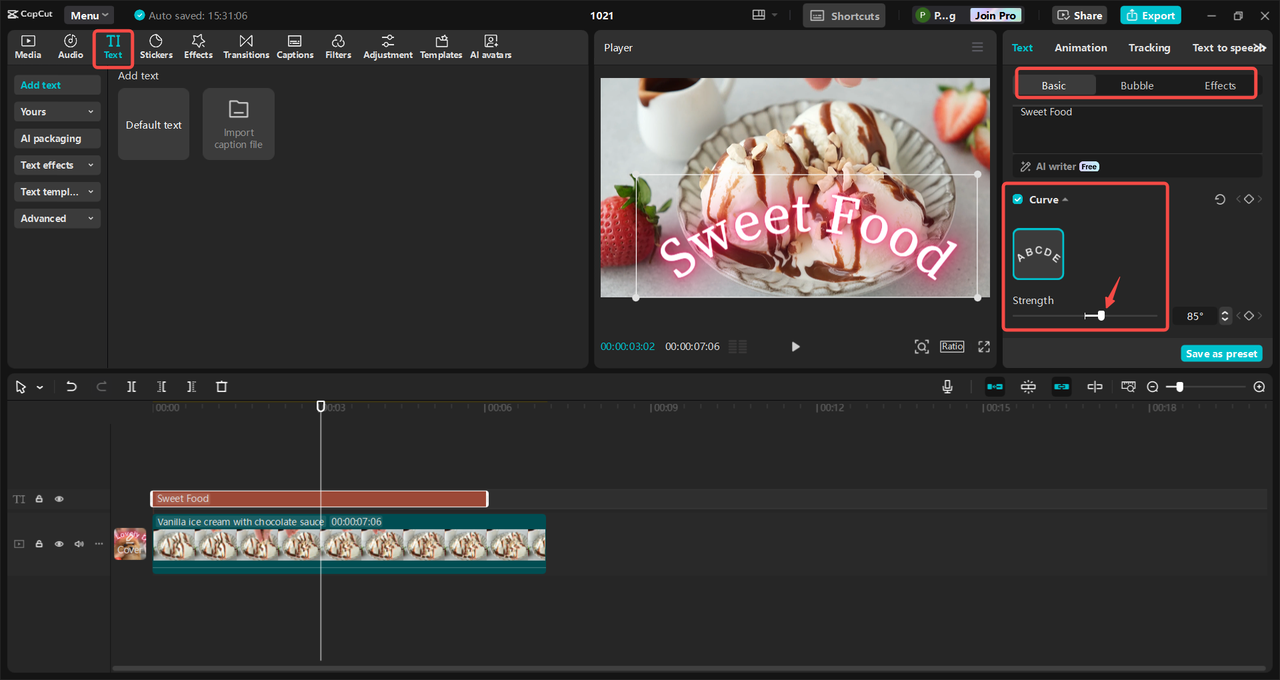Click the Delete right icon
Screen dimensions: 1280x680
point(191,386)
